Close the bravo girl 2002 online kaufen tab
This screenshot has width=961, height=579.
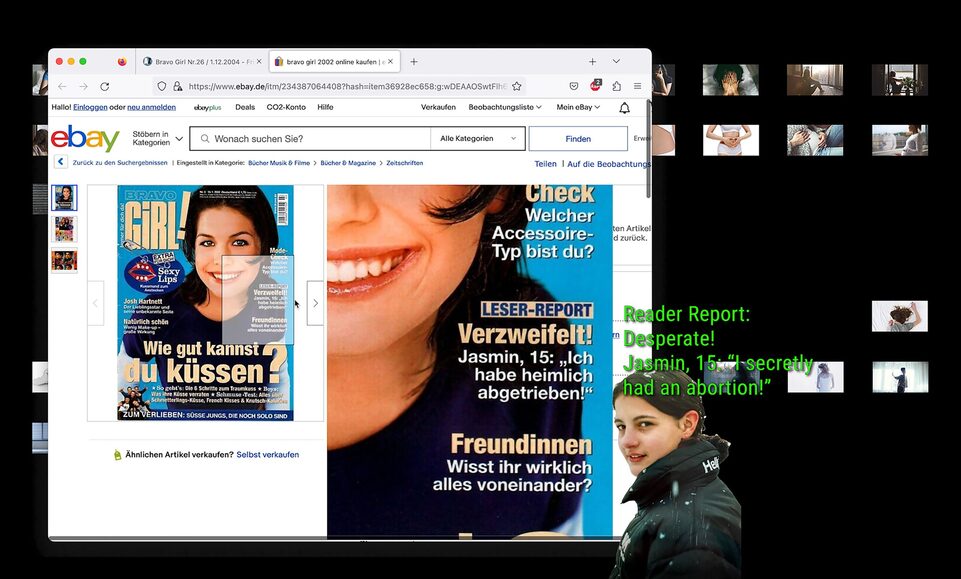coord(390,61)
